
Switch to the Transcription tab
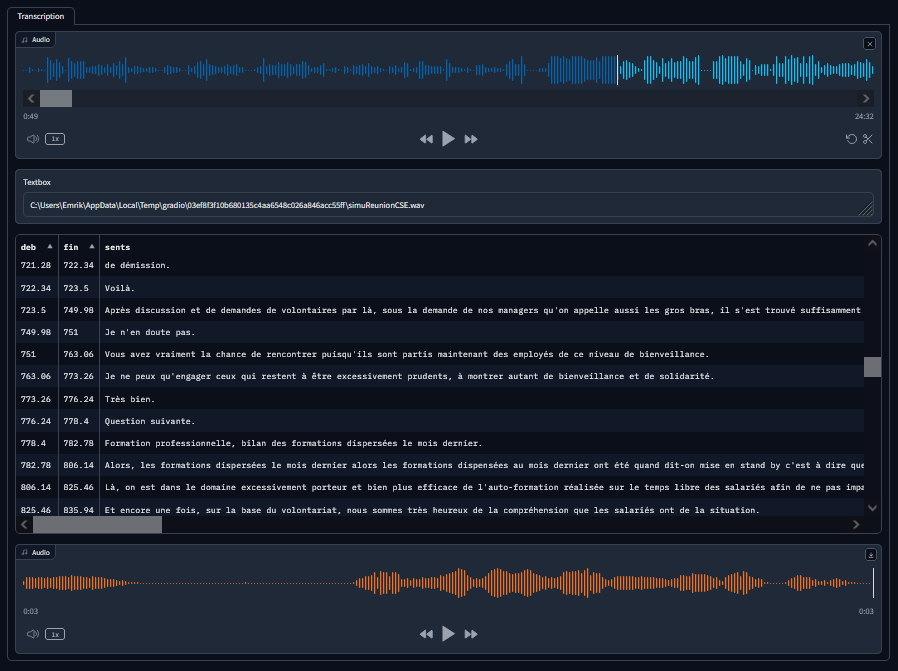(41, 16)
